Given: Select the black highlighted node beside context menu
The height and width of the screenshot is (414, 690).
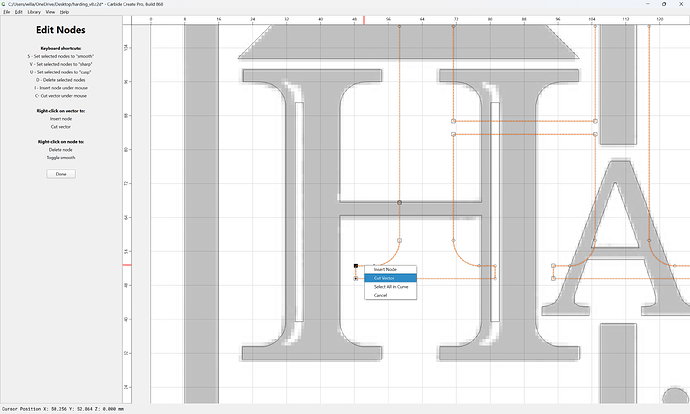Looking at the screenshot, I should [356, 266].
